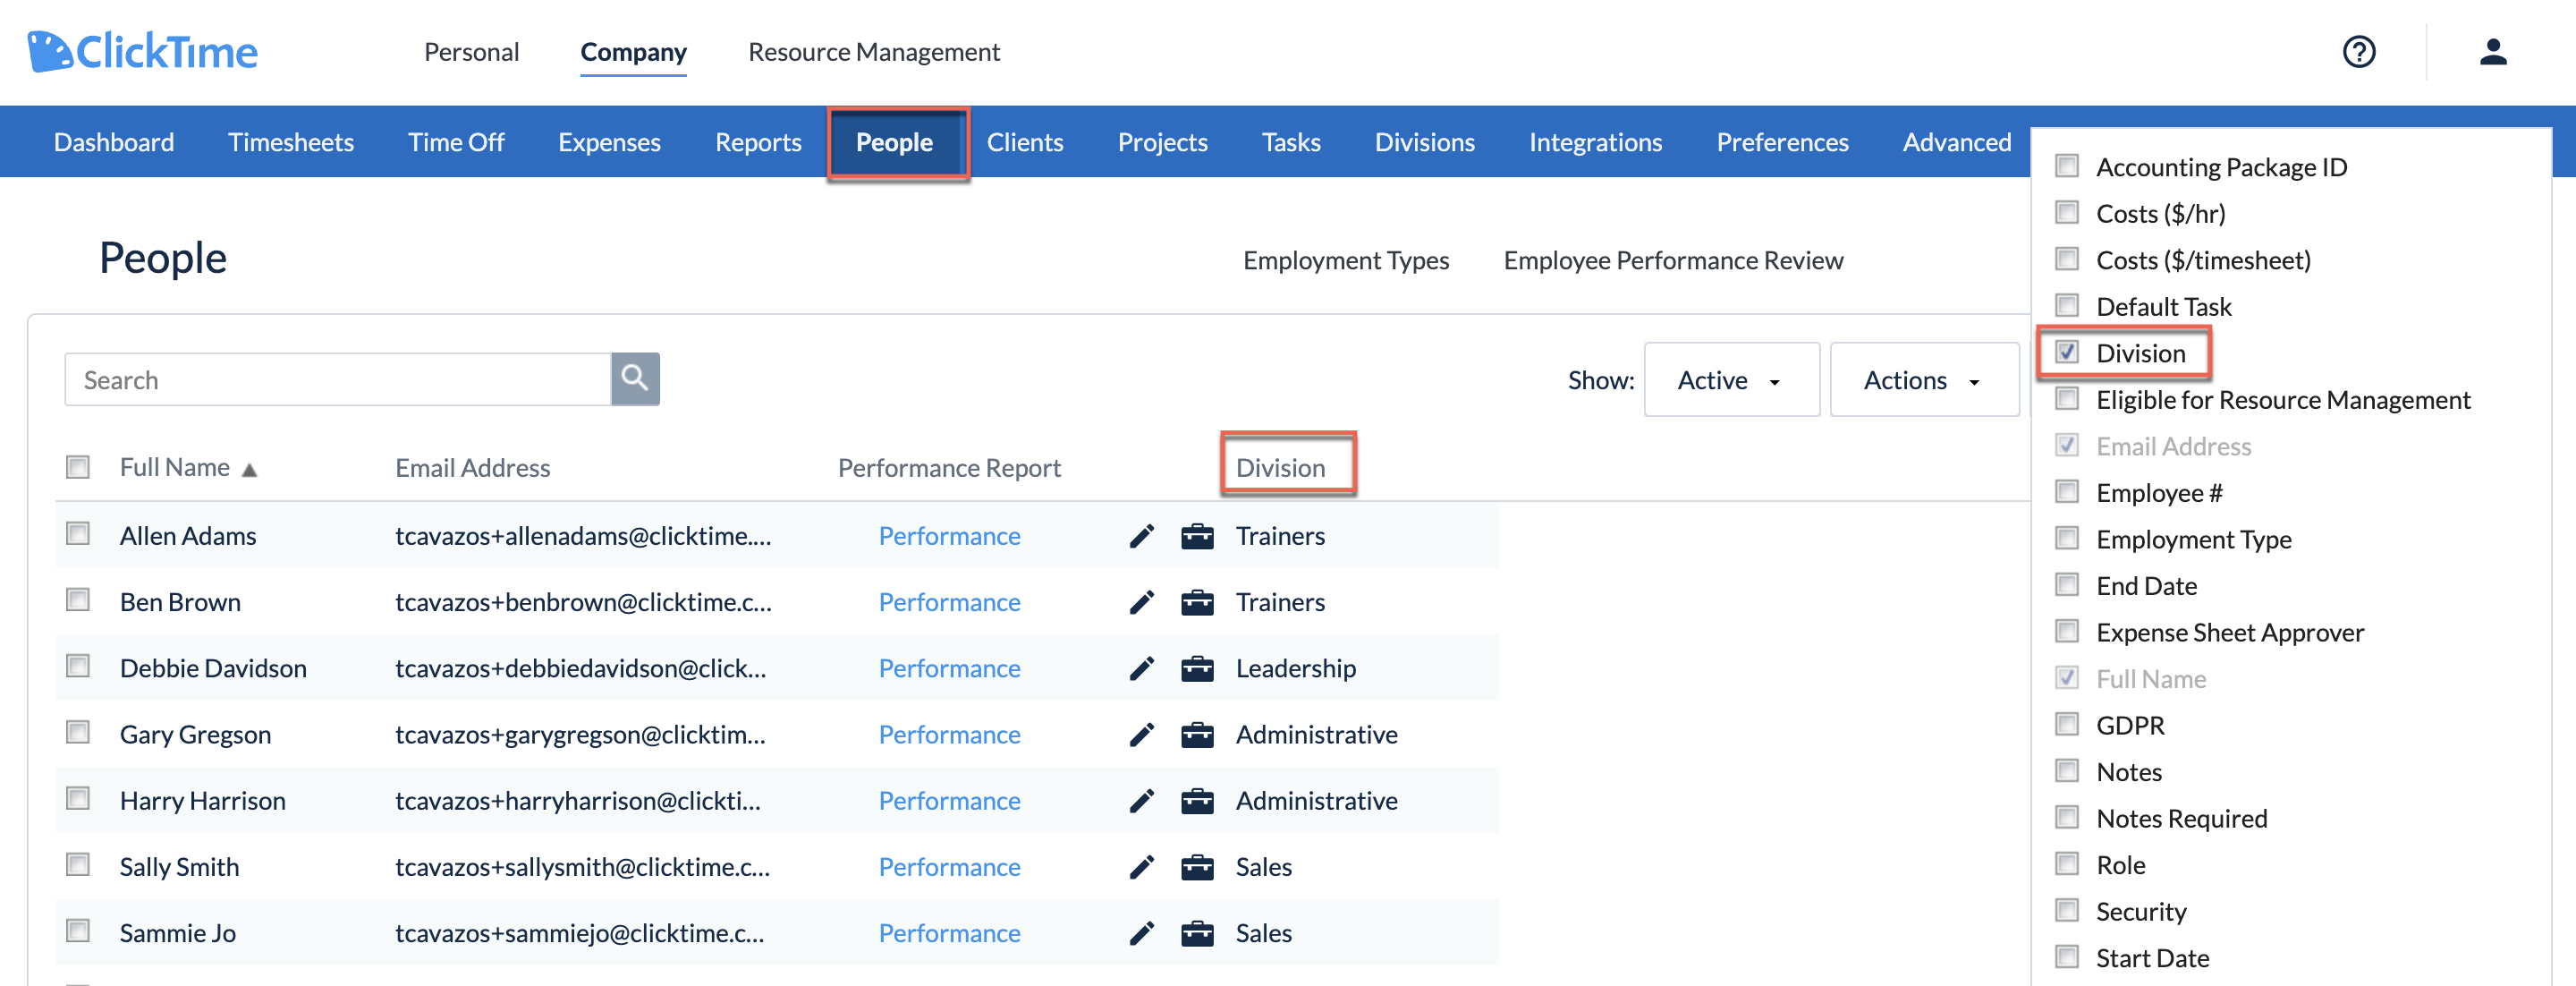The height and width of the screenshot is (986, 2576).
Task: Switch to the Expenses tab
Action: point(609,142)
